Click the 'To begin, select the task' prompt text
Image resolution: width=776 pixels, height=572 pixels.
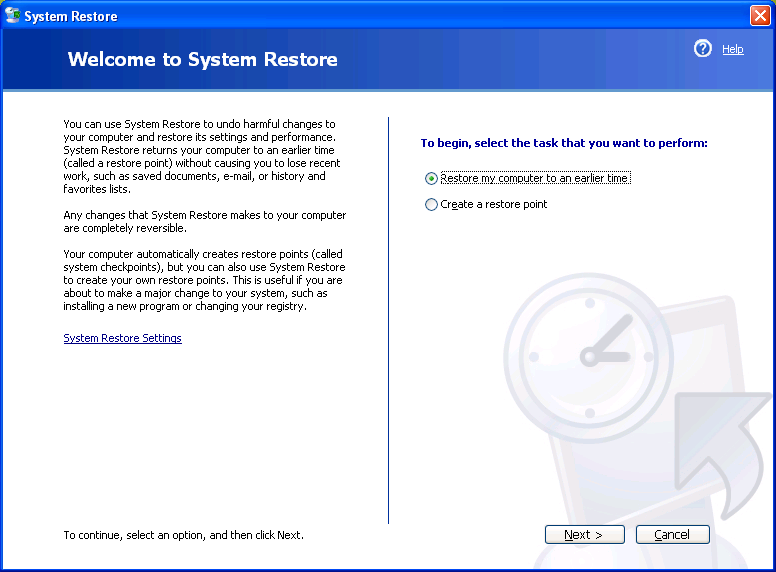[x=564, y=143]
